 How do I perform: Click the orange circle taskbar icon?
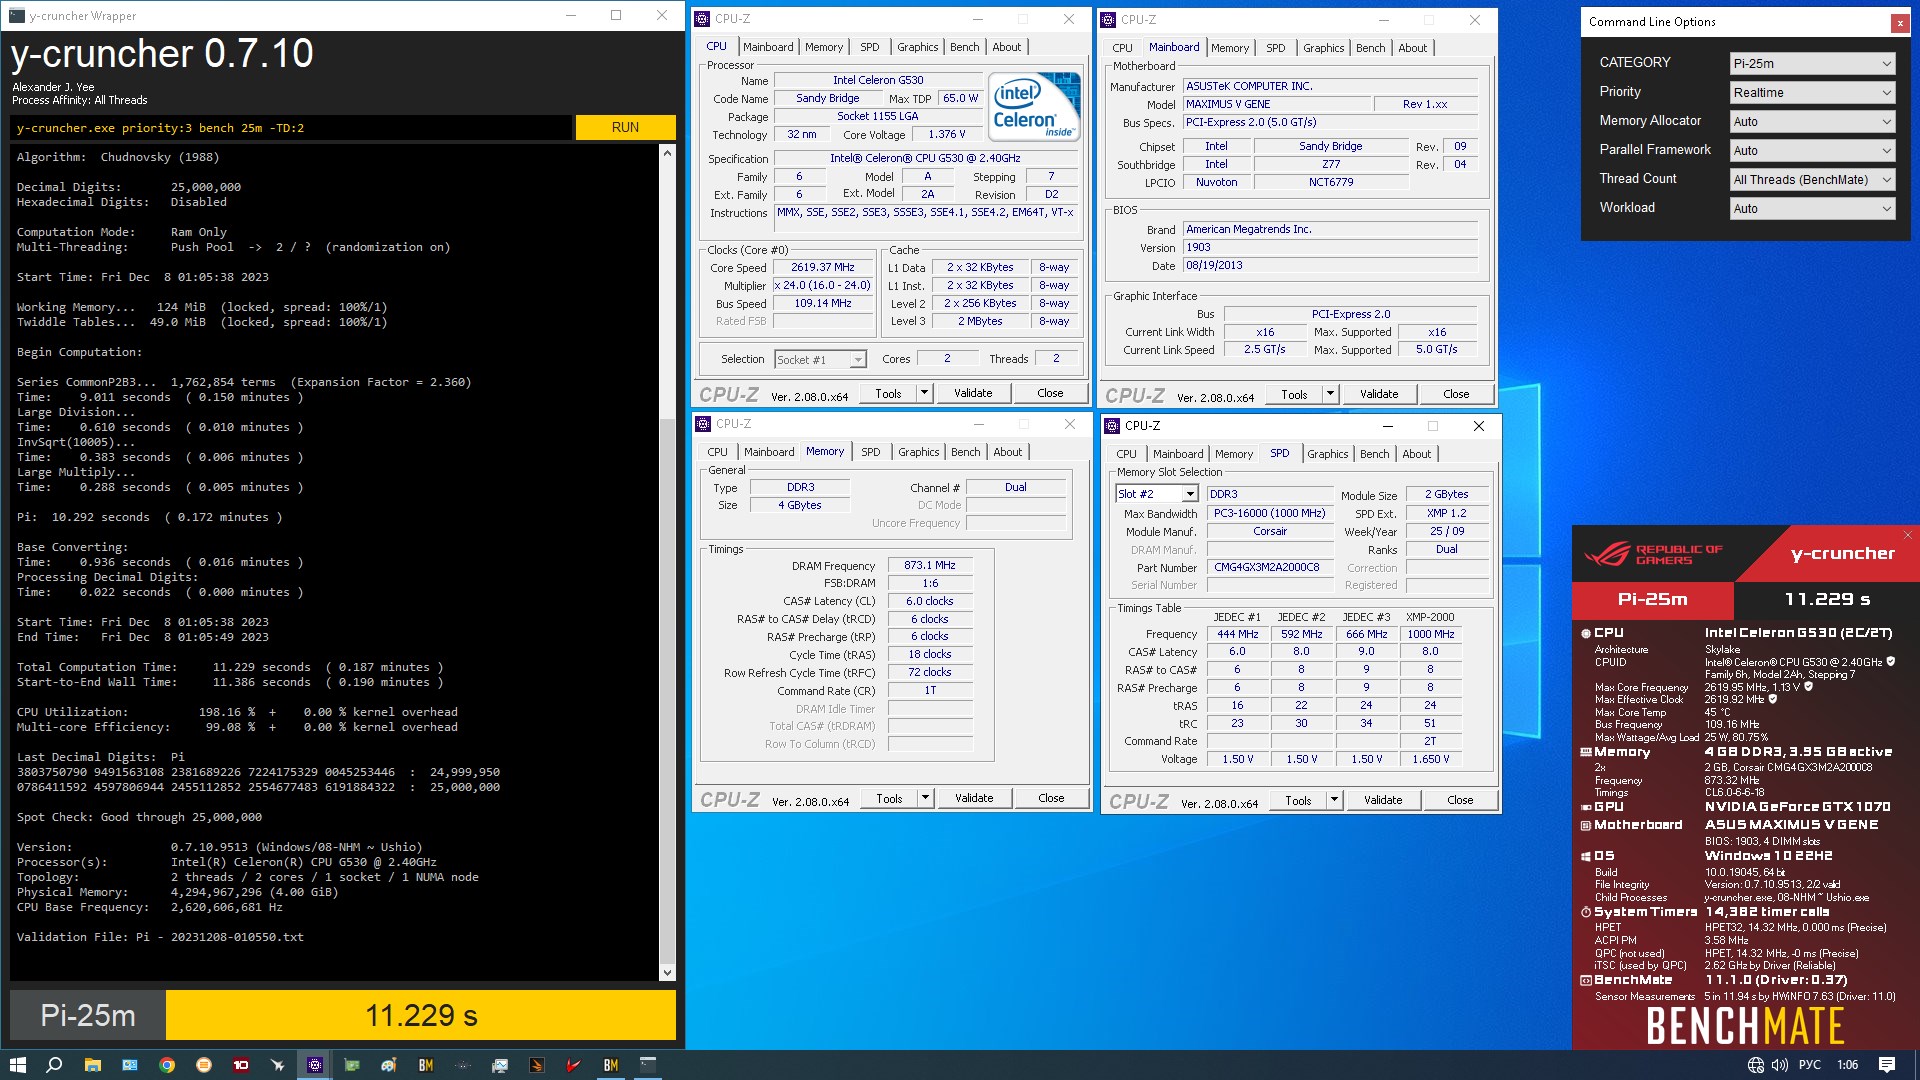click(204, 1065)
